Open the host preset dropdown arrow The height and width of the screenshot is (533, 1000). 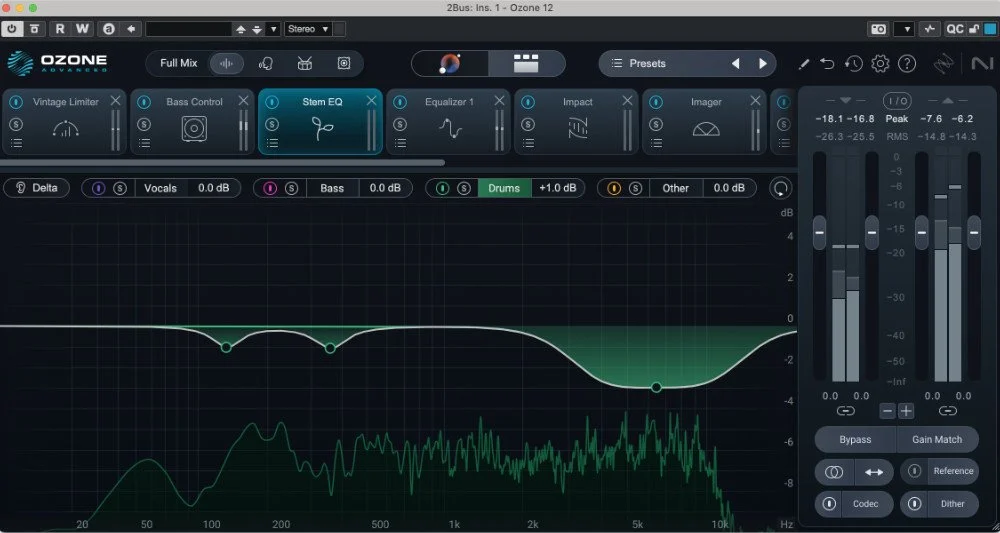(274, 29)
